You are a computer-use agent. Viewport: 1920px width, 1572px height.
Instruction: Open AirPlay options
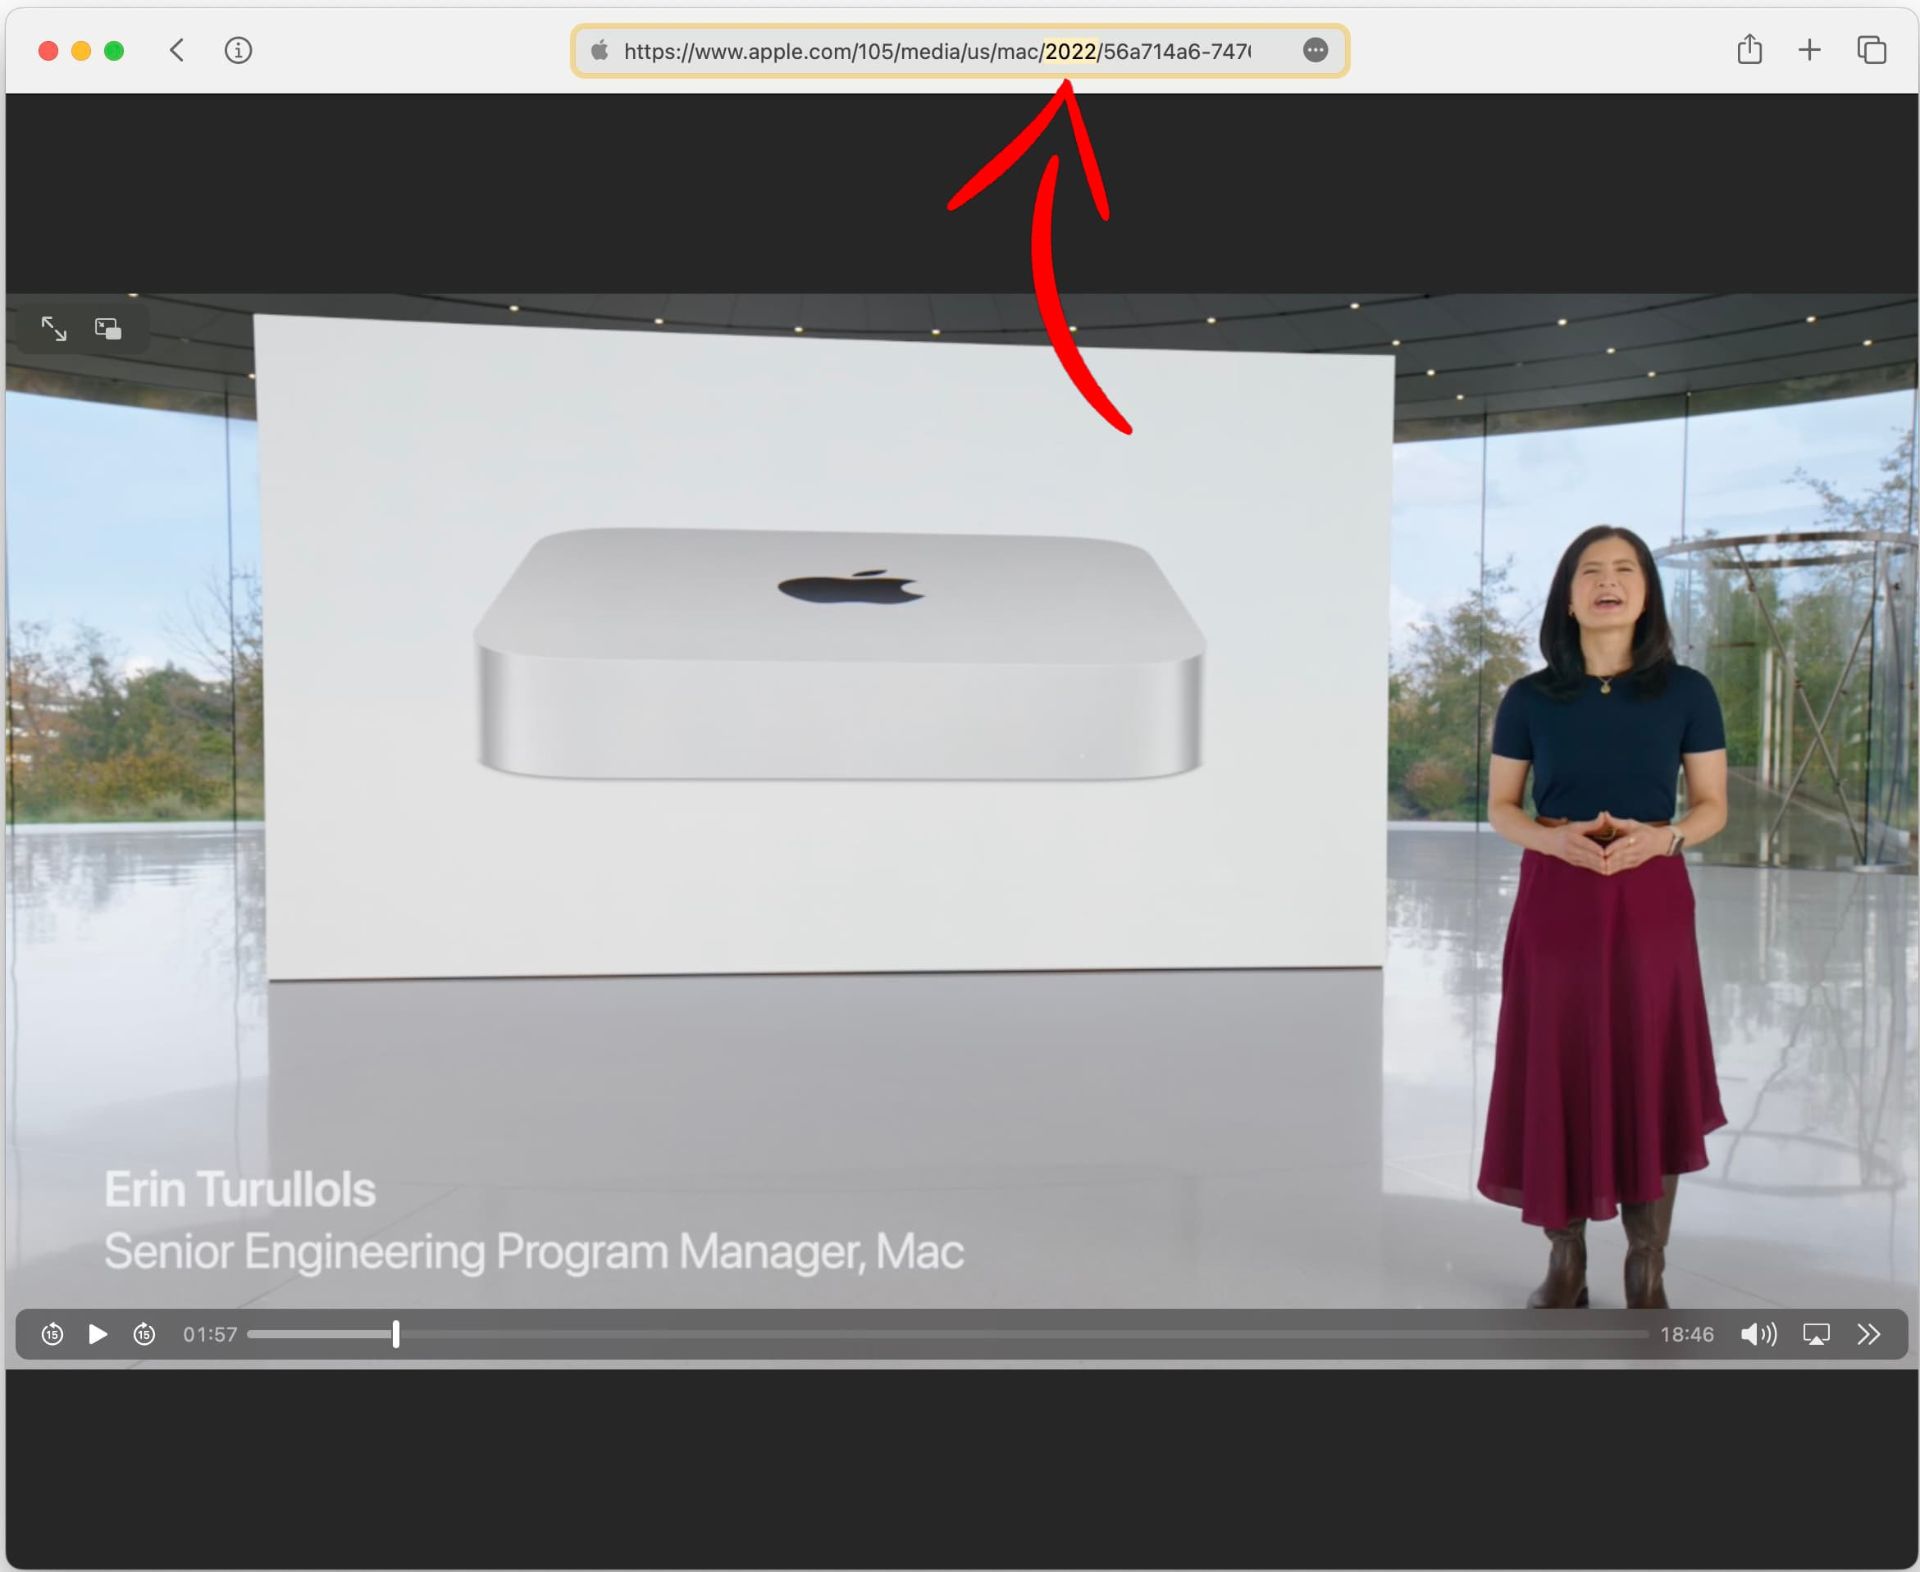[x=1816, y=1334]
